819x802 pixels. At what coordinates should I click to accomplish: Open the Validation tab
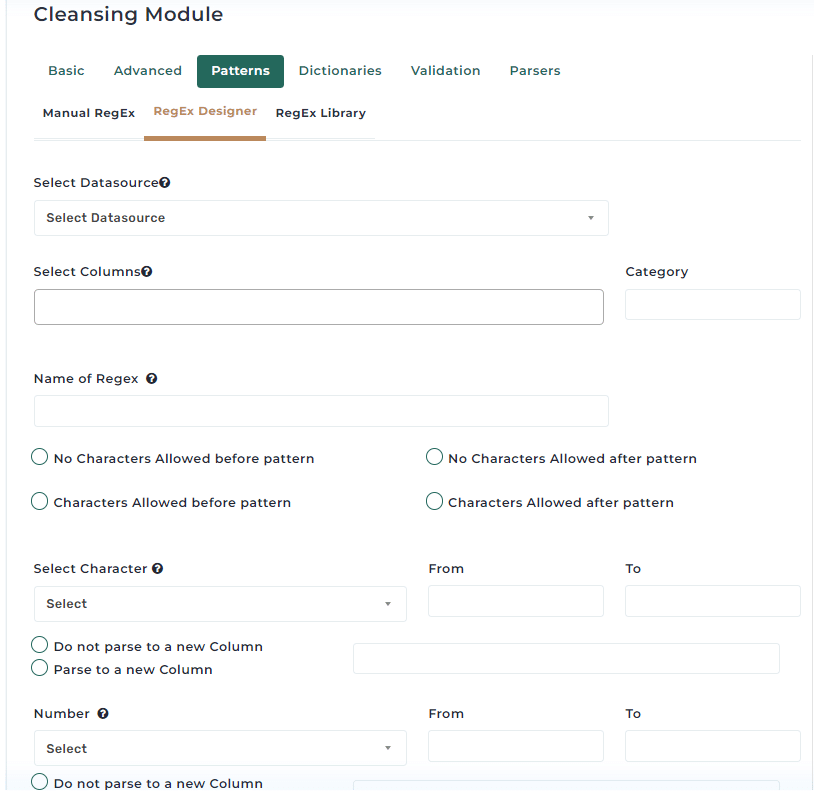[x=446, y=71]
